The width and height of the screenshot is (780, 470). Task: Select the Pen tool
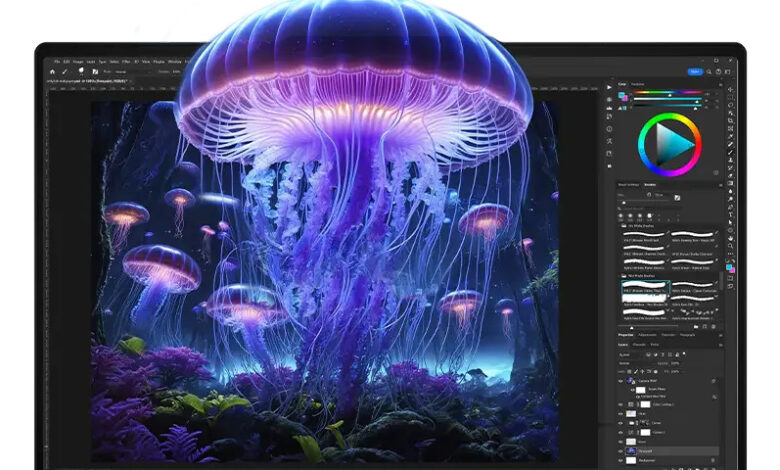[x=730, y=207]
